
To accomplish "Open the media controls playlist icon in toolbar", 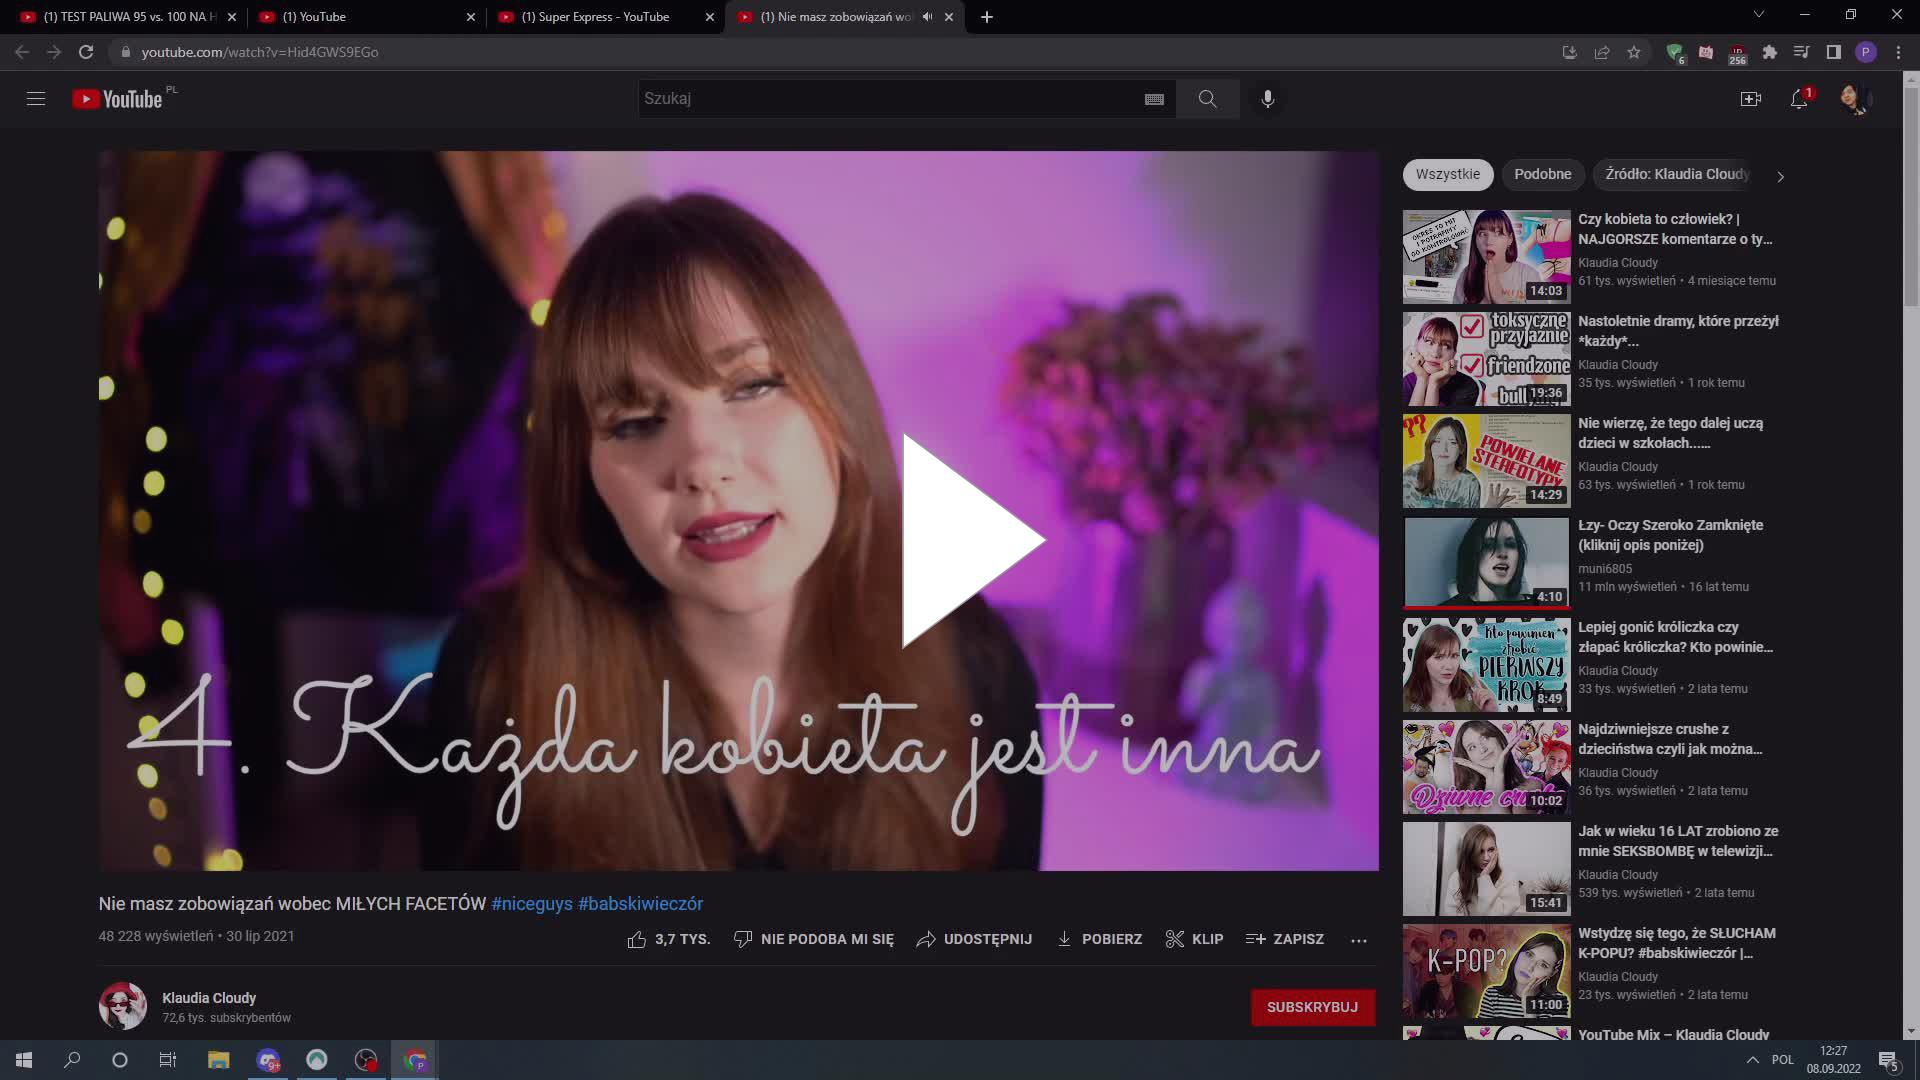I will [x=1801, y=52].
